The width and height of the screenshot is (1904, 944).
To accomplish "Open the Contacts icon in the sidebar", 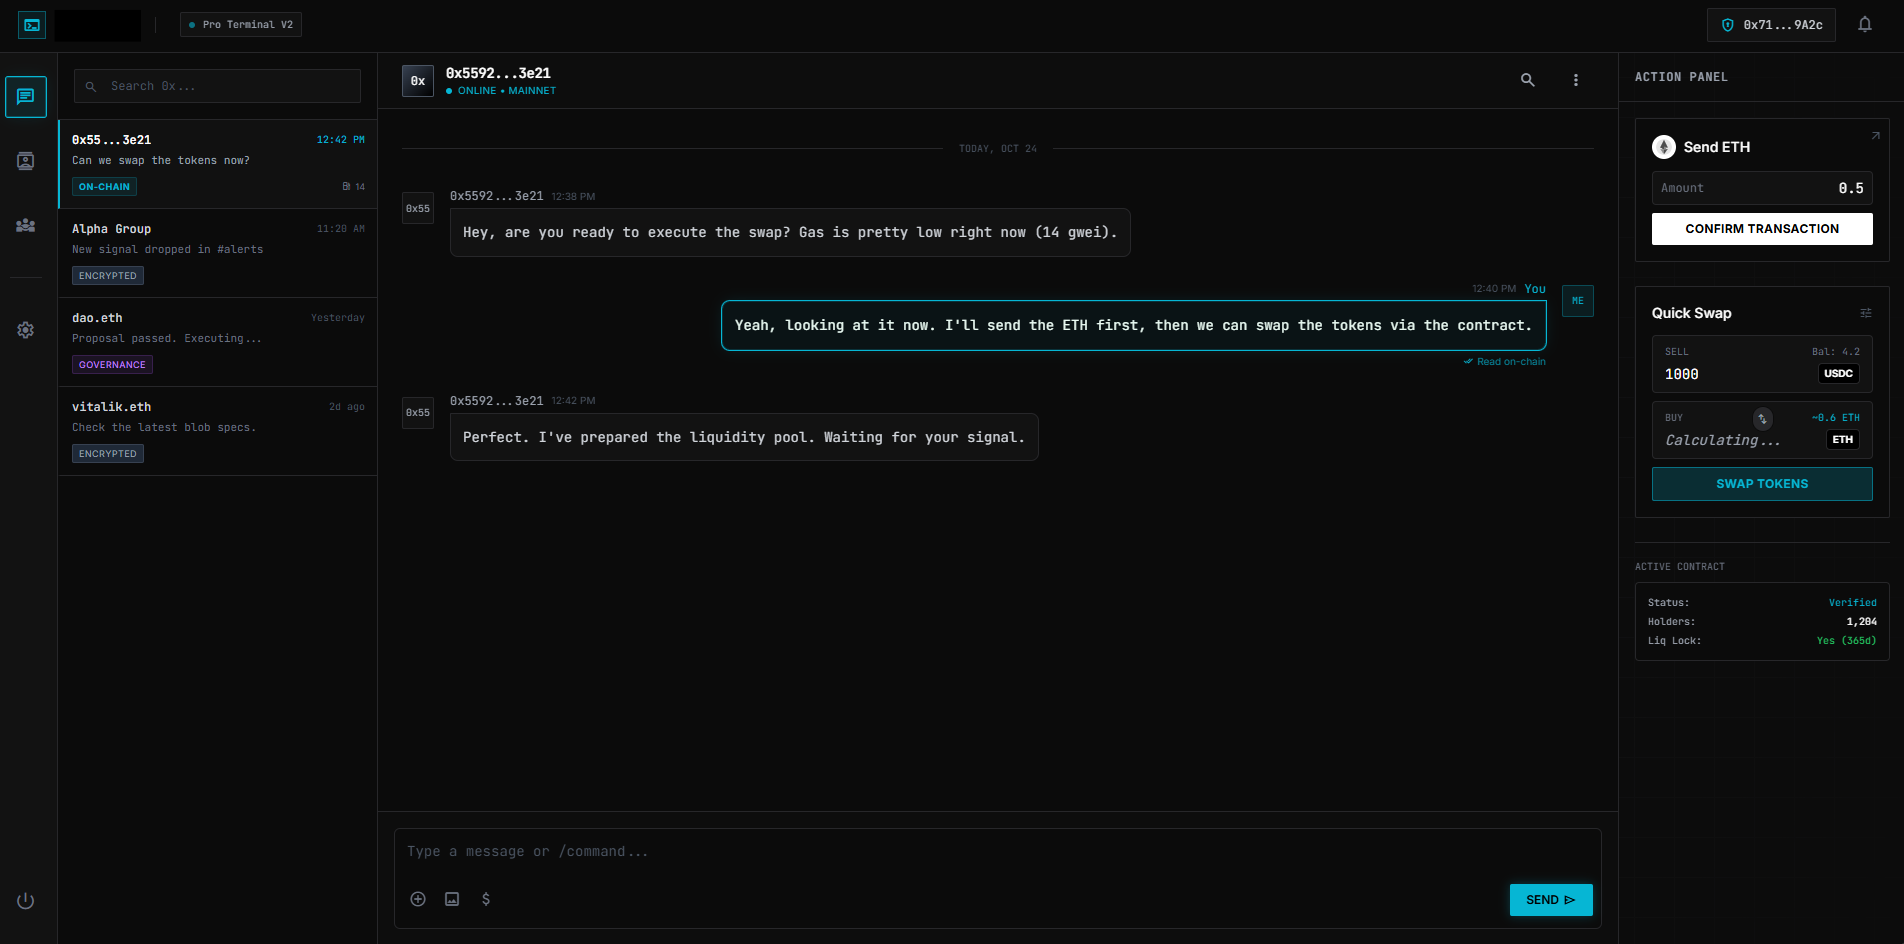I will tap(26, 160).
